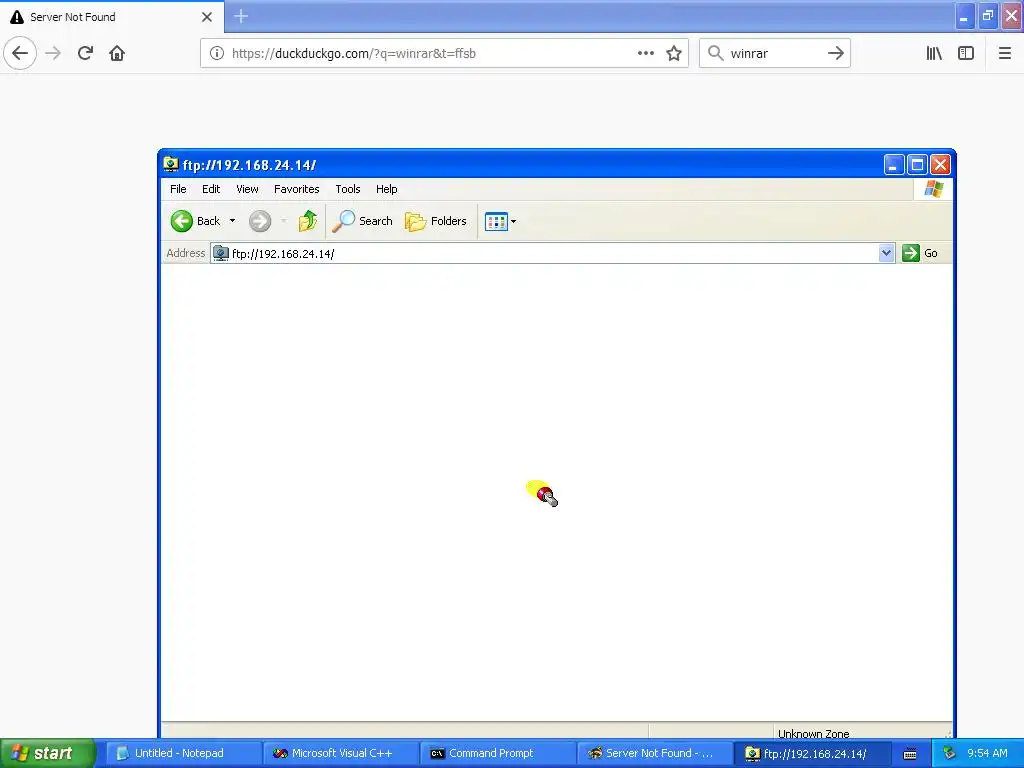Open the Views button dropdown
1024x768 pixels.
coord(501,221)
